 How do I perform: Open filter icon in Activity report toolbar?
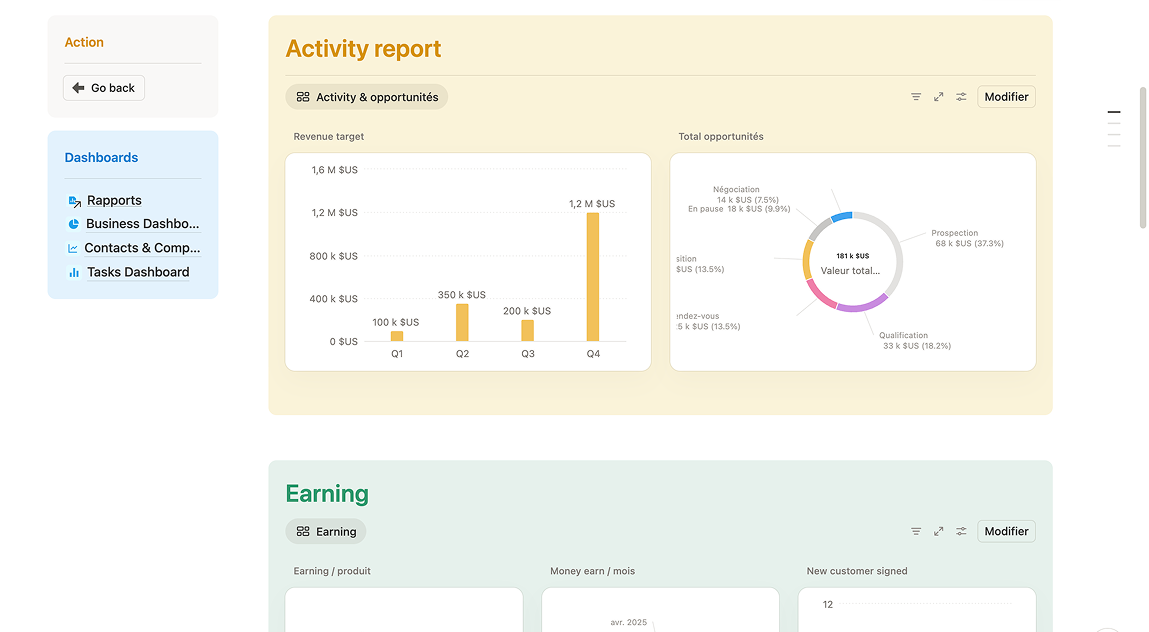[x=916, y=97]
